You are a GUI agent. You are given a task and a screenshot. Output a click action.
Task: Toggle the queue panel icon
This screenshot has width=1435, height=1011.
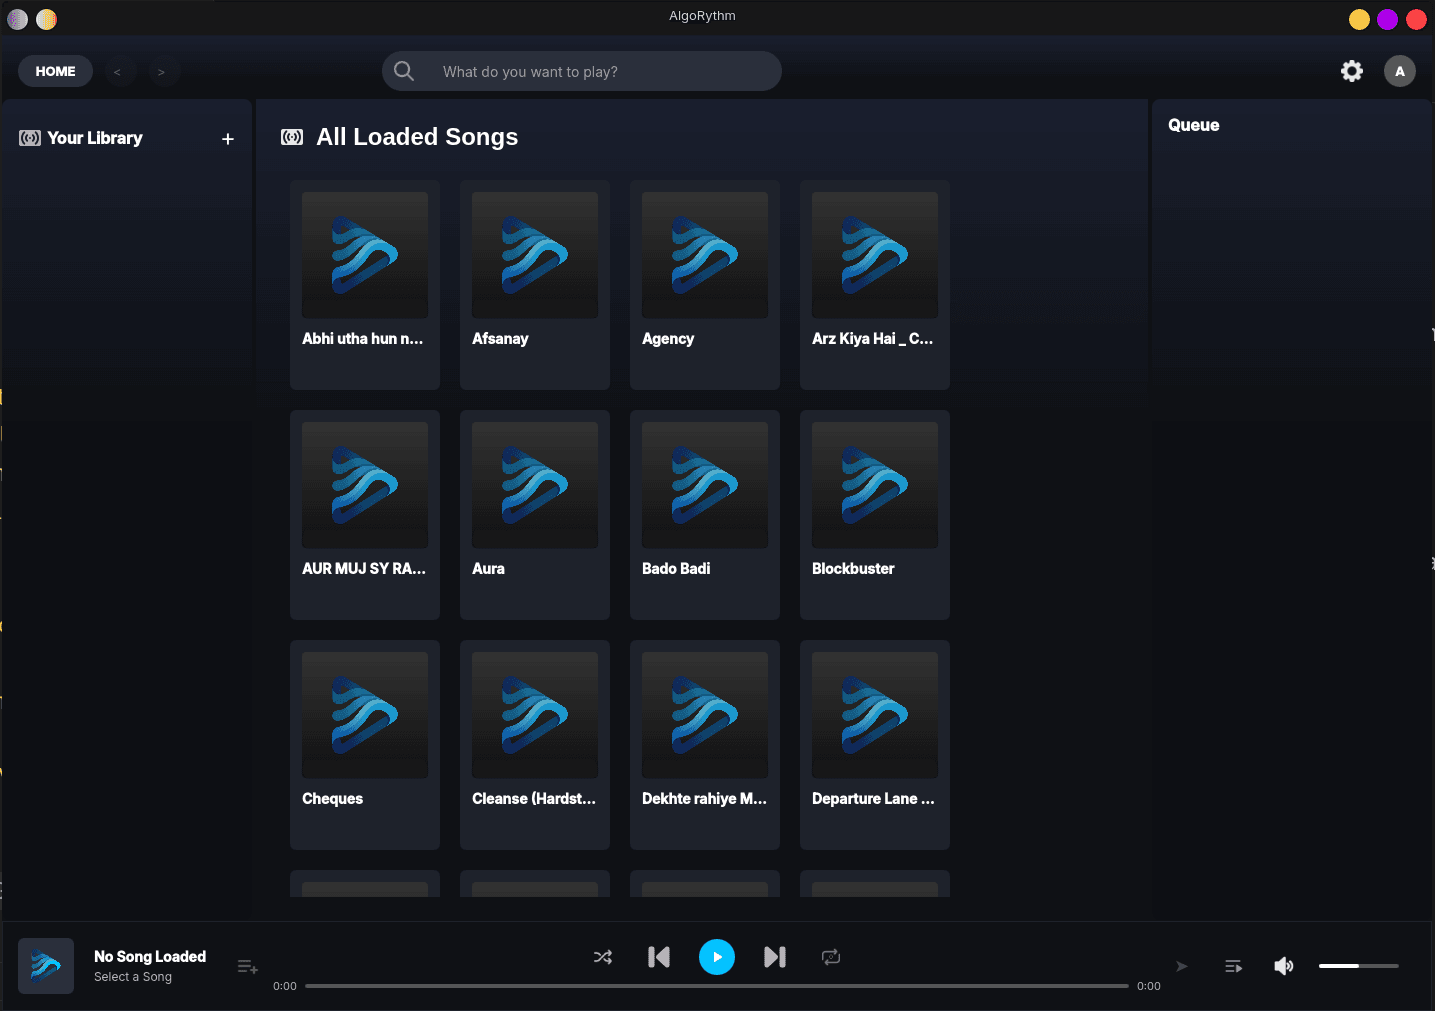tap(1234, 966)
